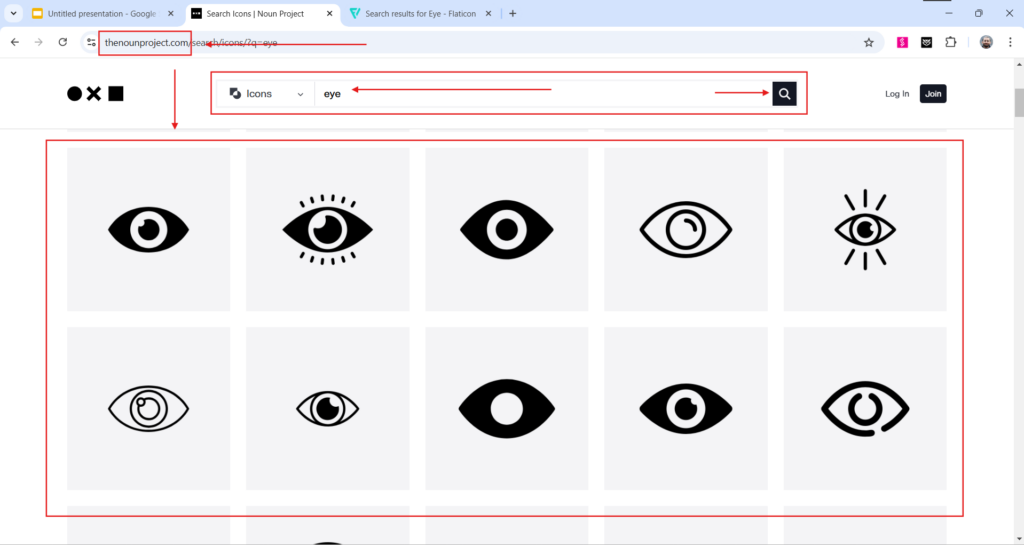Screen dimensions: 1024x545
Task: Switch to the Flaticon search results tab
Action: tap(417, 14)
